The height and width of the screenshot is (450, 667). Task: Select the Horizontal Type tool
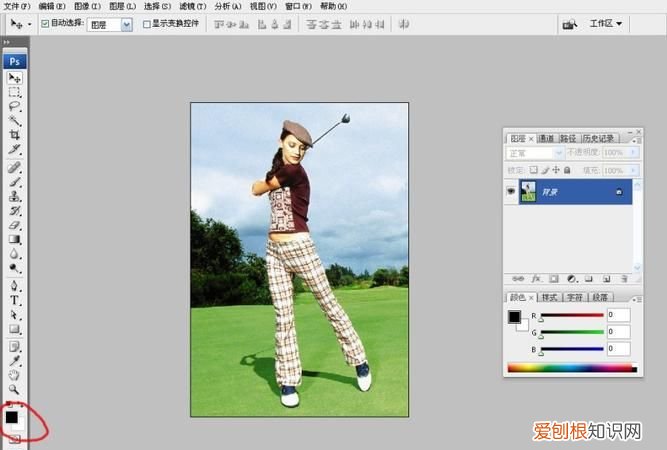15,300
